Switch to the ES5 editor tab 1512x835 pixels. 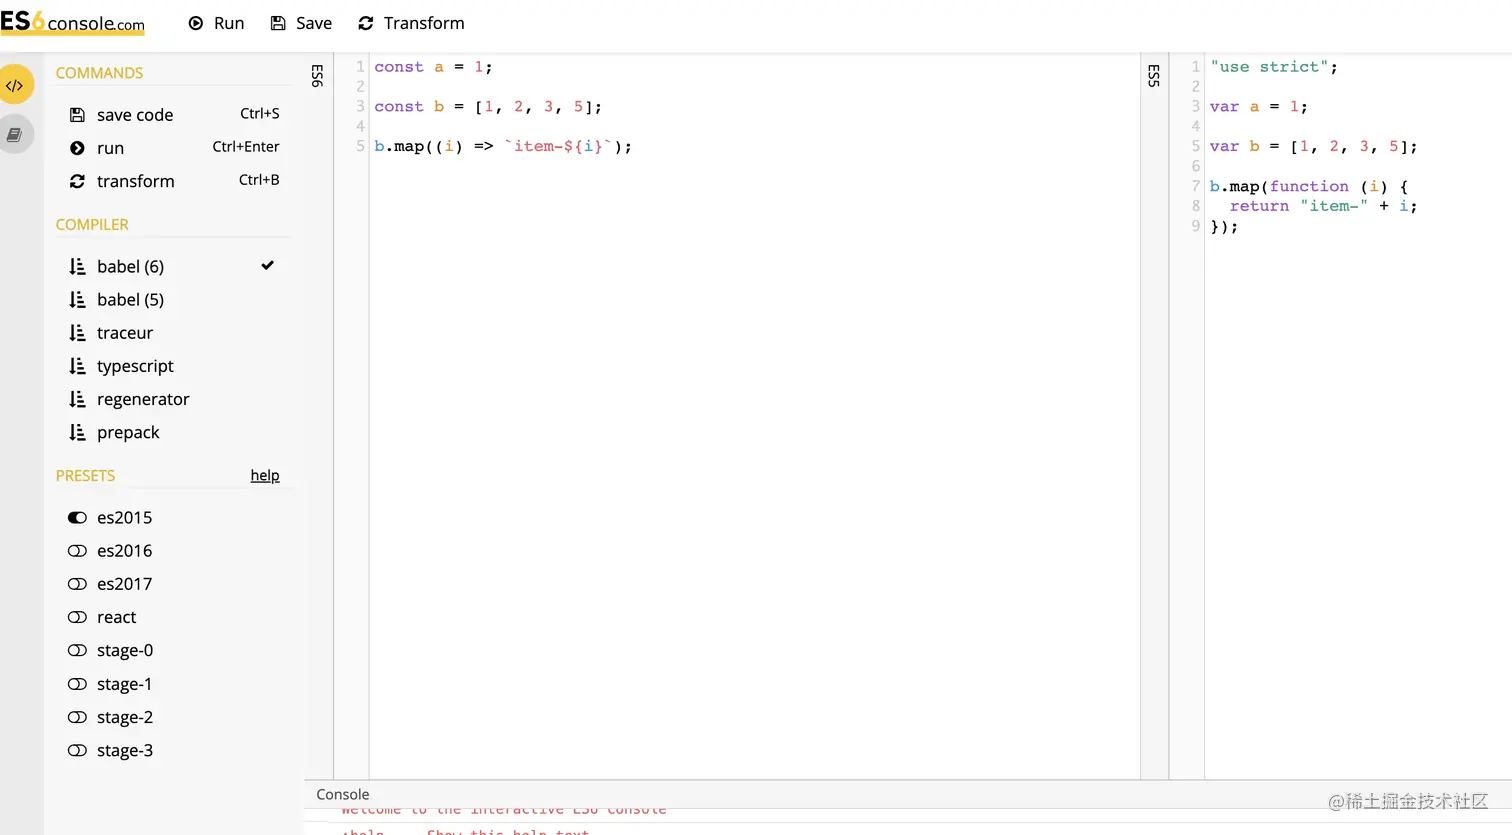point(1155,75)
